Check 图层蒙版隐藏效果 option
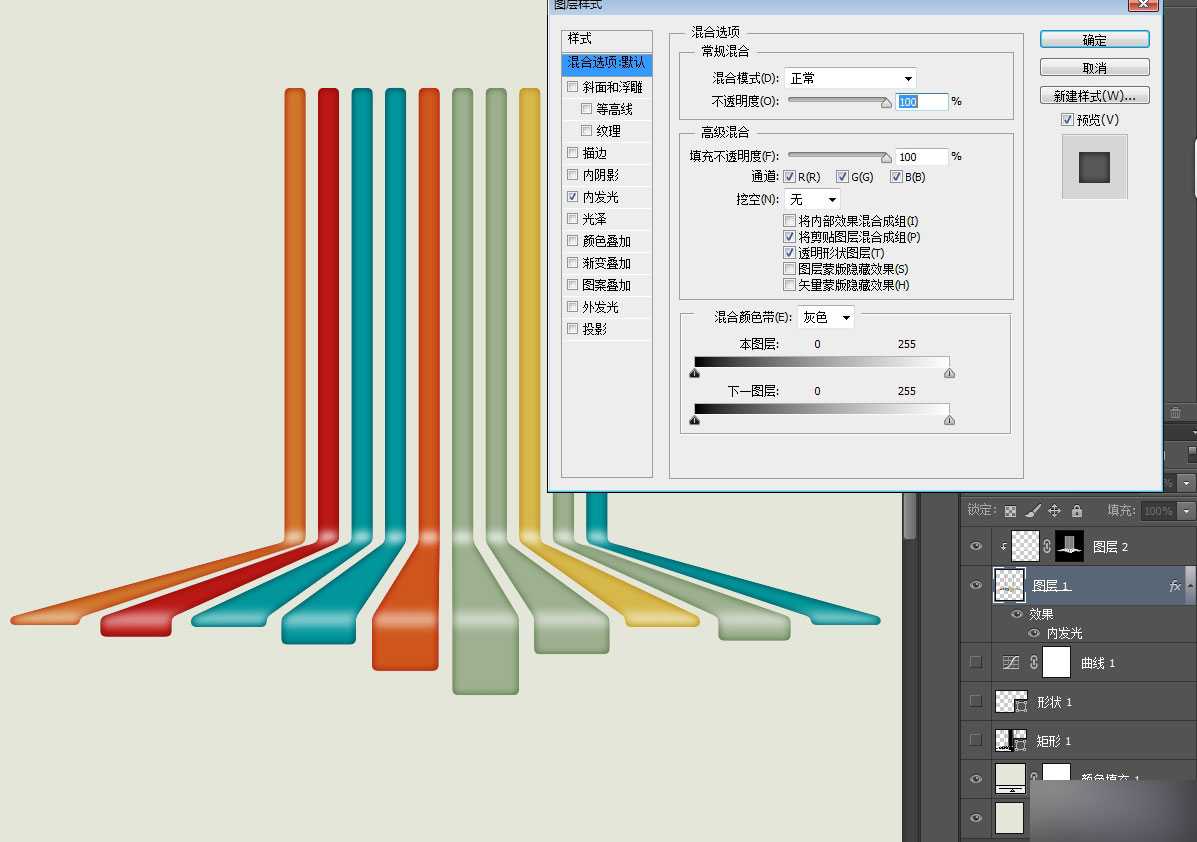The image size is (1197, 842). pos(789,269)
